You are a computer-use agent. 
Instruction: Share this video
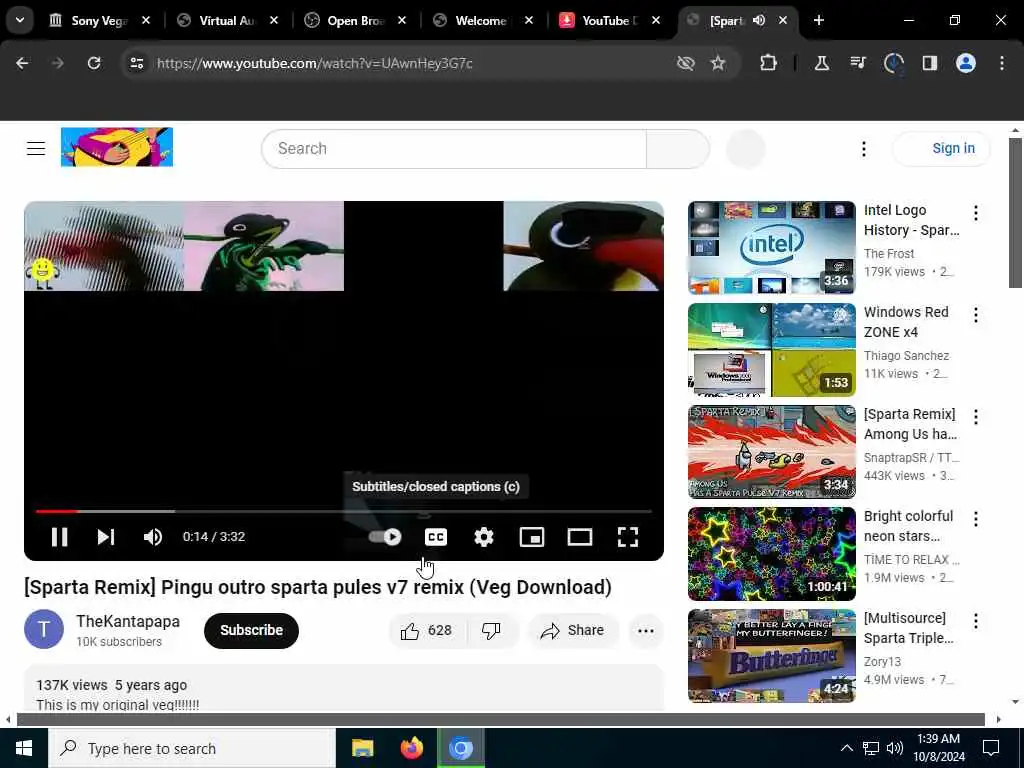point(573,630)
